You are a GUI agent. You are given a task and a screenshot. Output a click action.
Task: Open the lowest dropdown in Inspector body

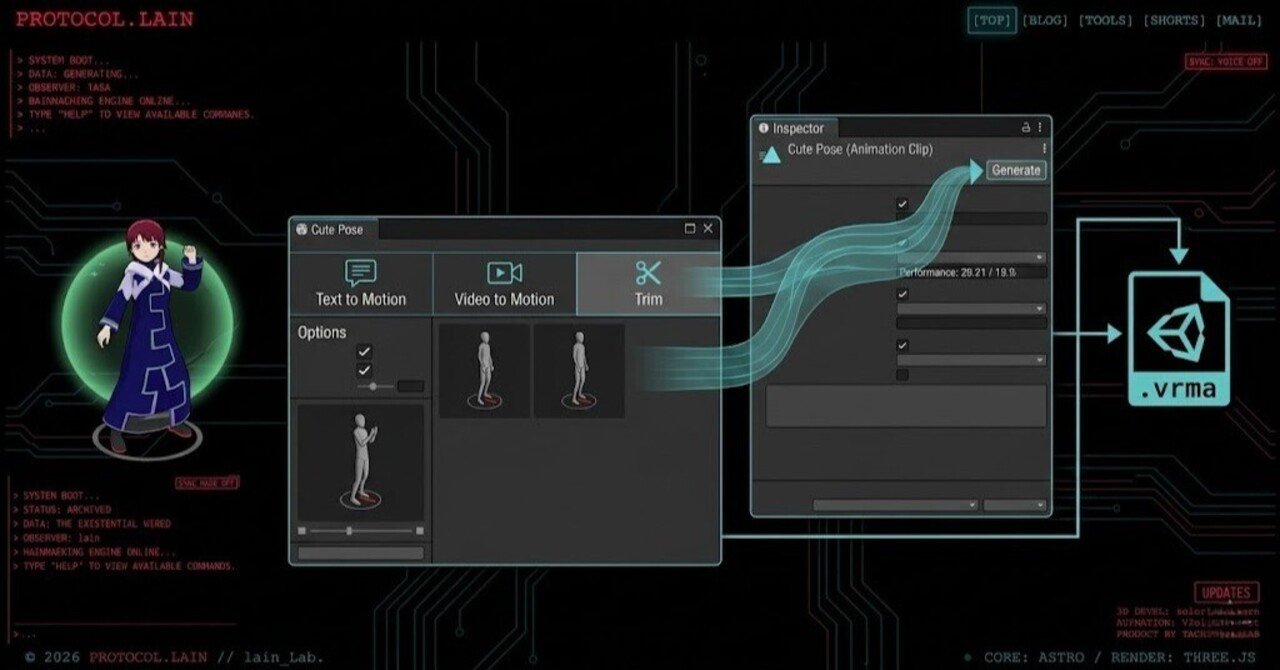tap(972, 360)
